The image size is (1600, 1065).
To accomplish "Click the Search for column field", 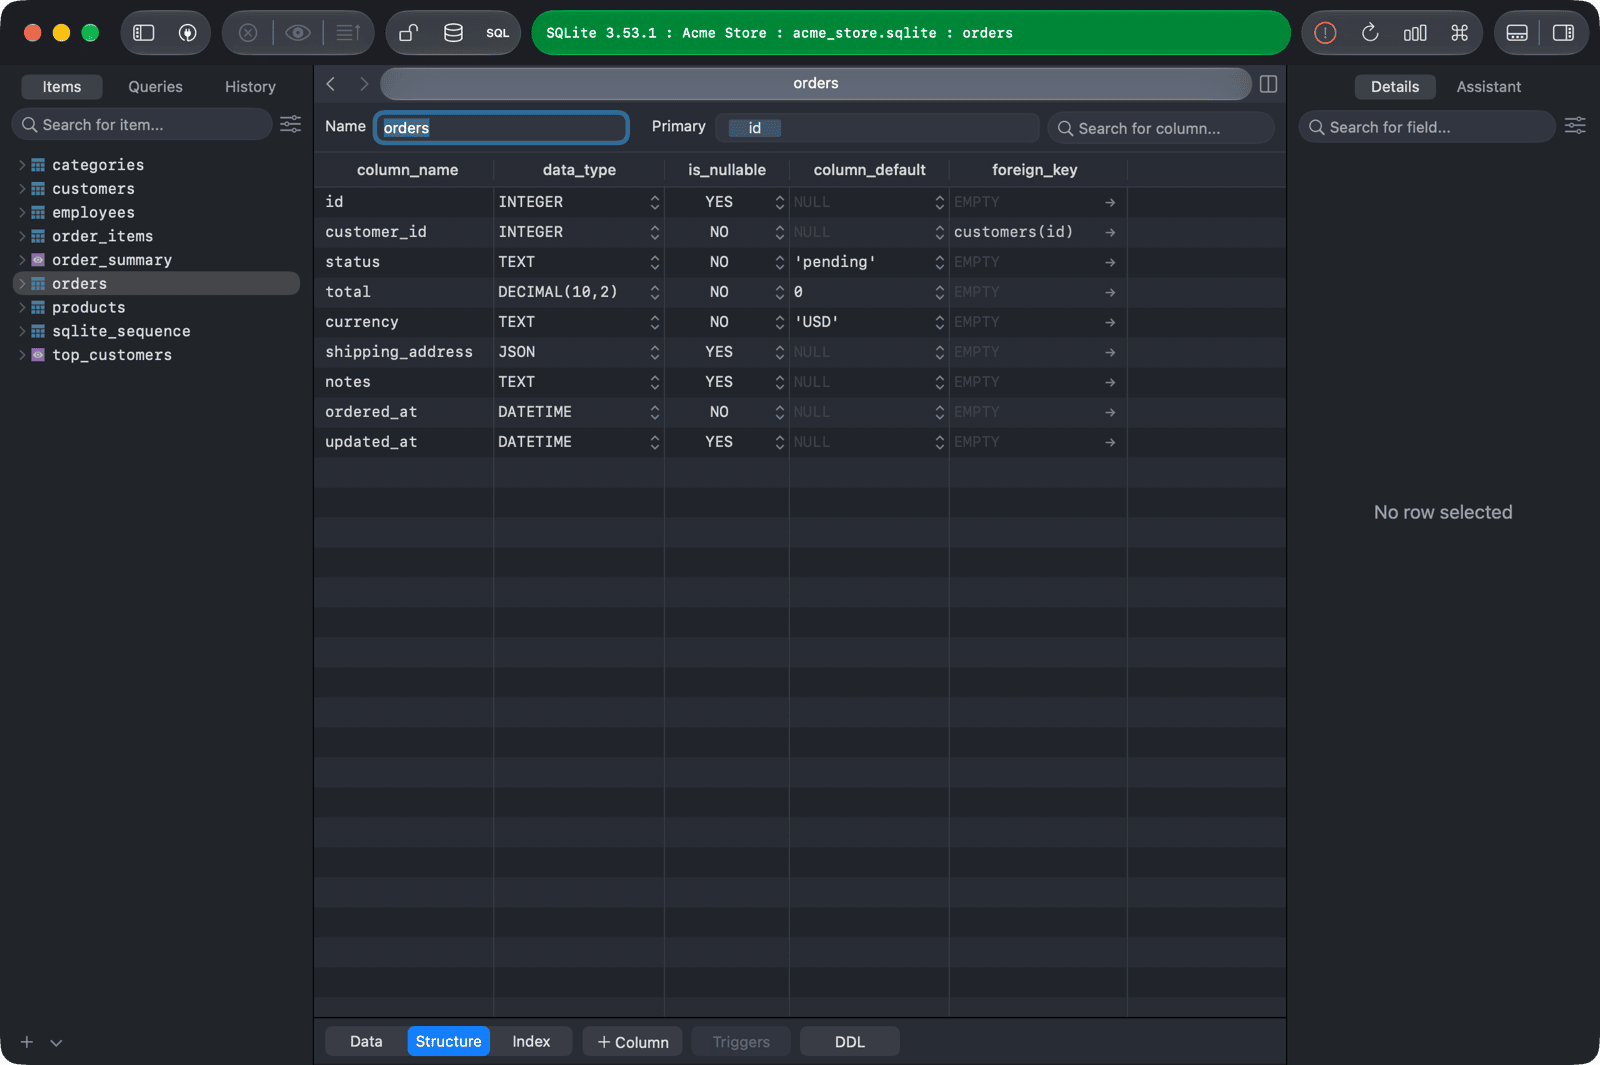I will [x=1161, y=128].
